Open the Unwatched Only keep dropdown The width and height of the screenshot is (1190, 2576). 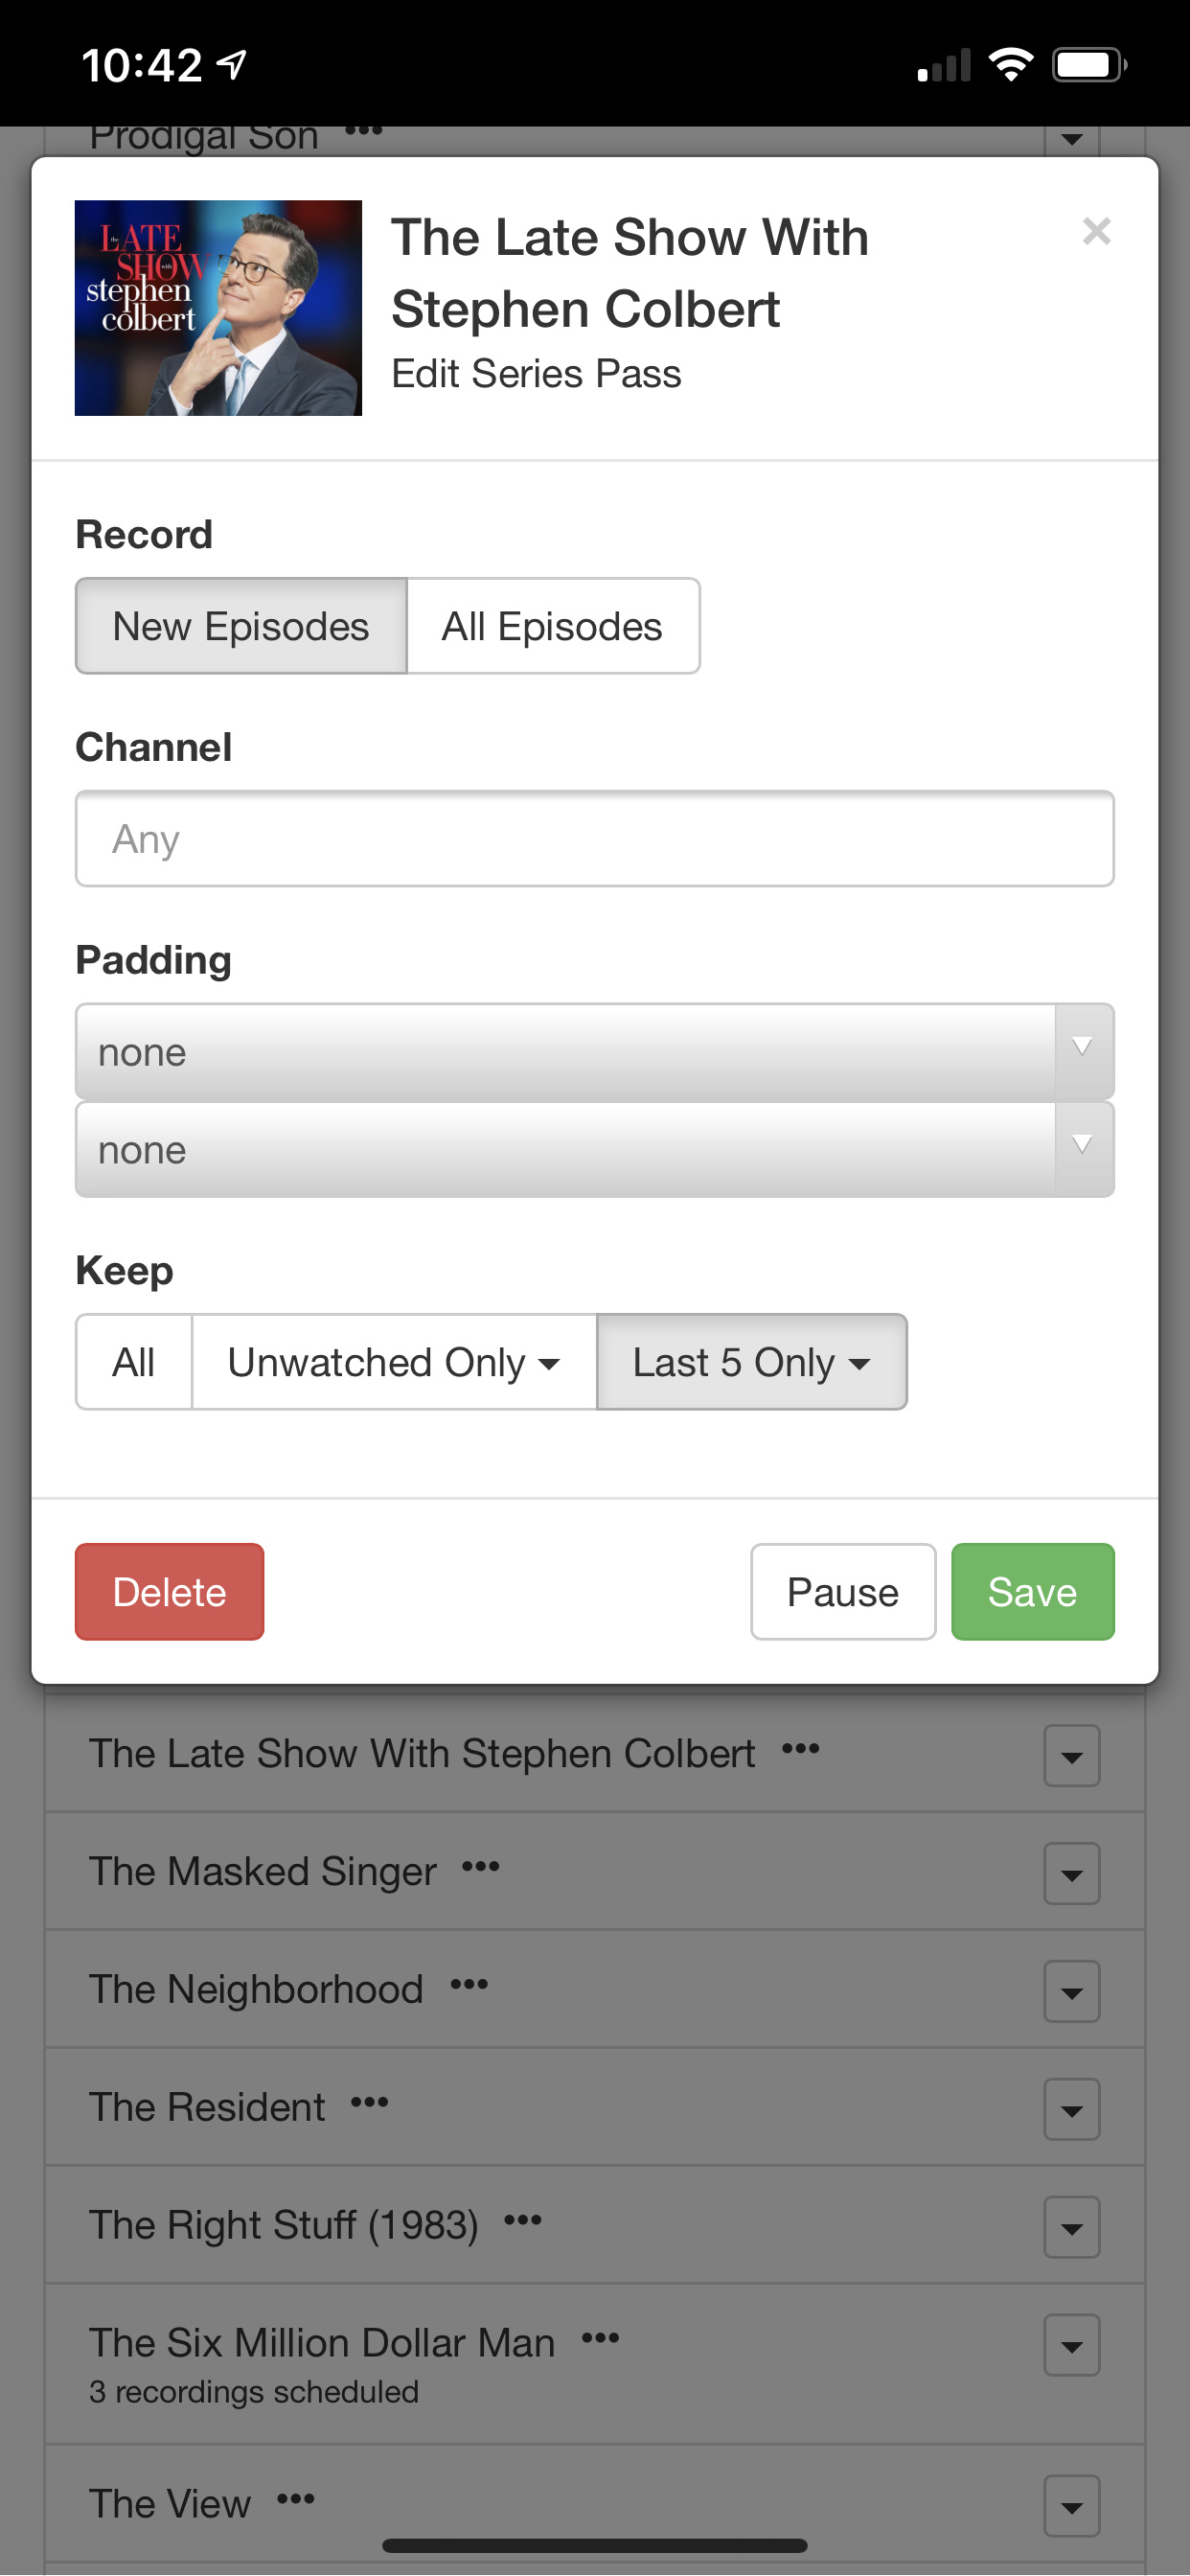pos(394,1362)
